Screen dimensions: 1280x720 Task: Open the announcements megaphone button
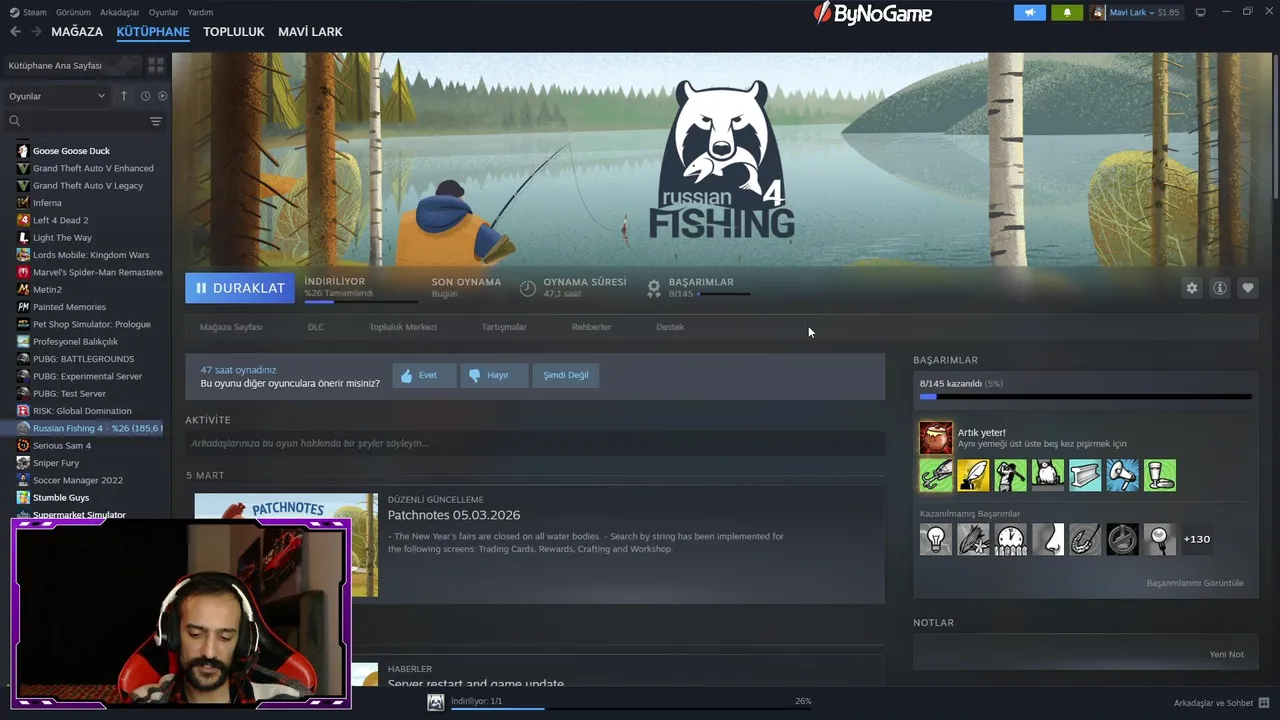(x=1029, y=12)
